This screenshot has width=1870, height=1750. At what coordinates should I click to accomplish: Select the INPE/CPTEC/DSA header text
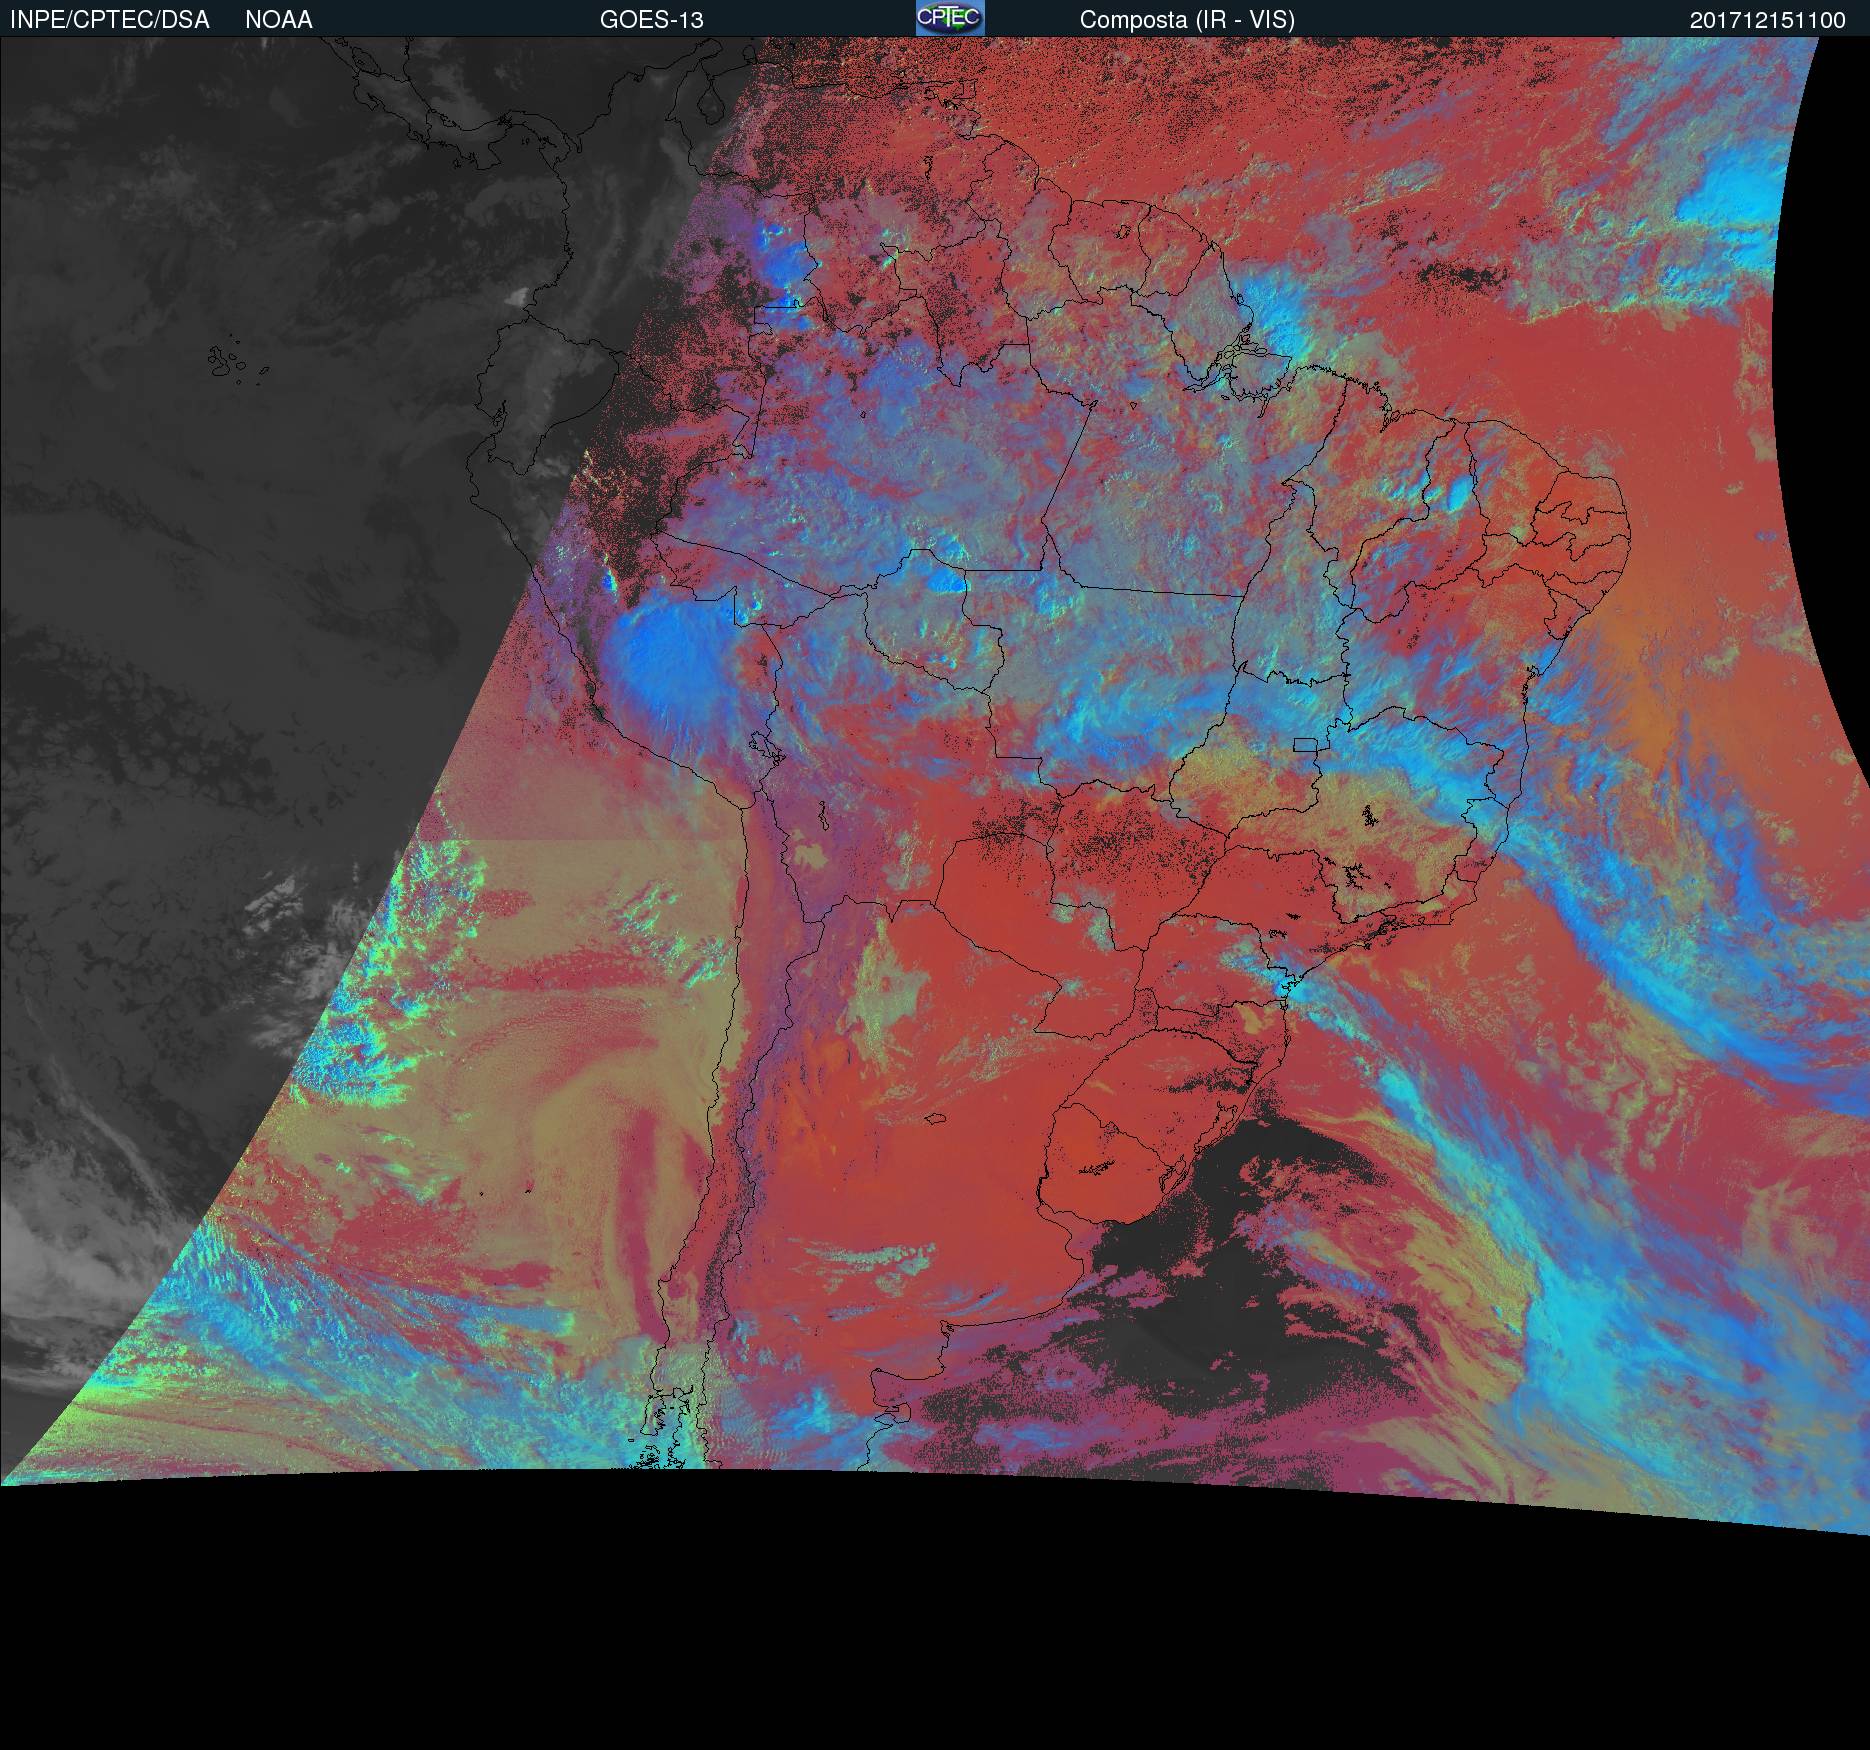point(110,20)
